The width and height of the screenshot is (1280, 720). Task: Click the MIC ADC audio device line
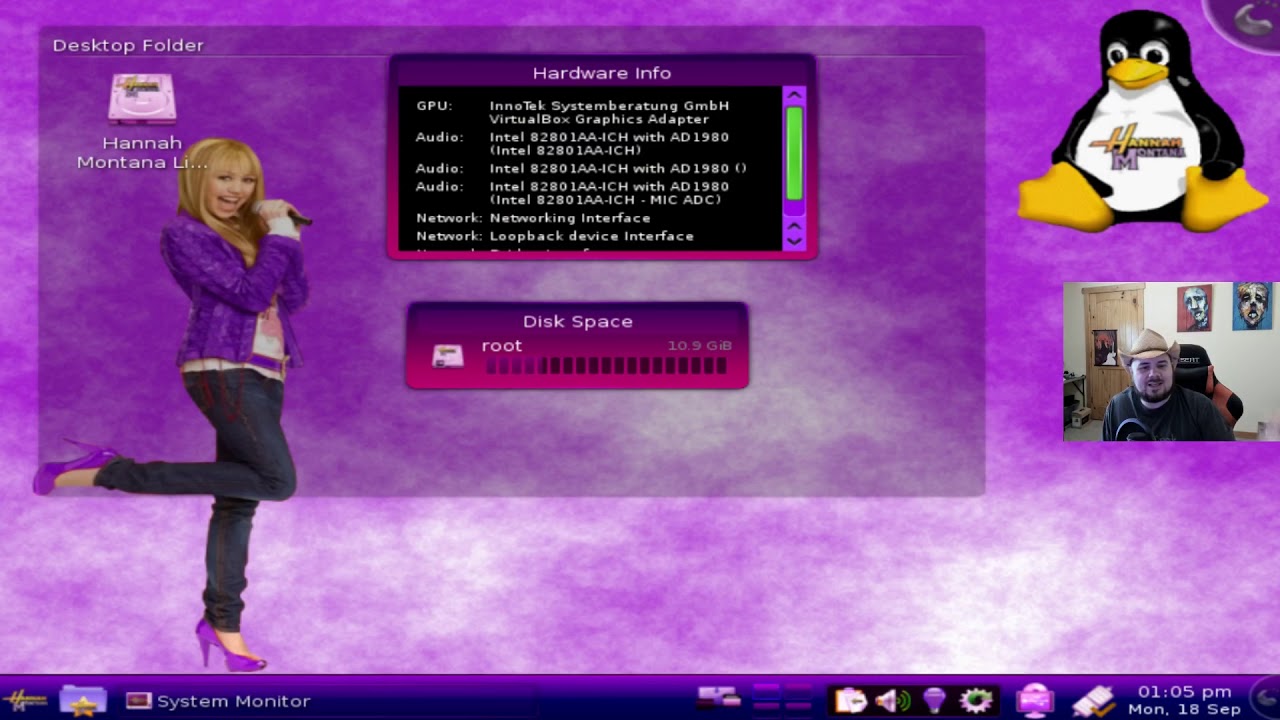[605, 200]
